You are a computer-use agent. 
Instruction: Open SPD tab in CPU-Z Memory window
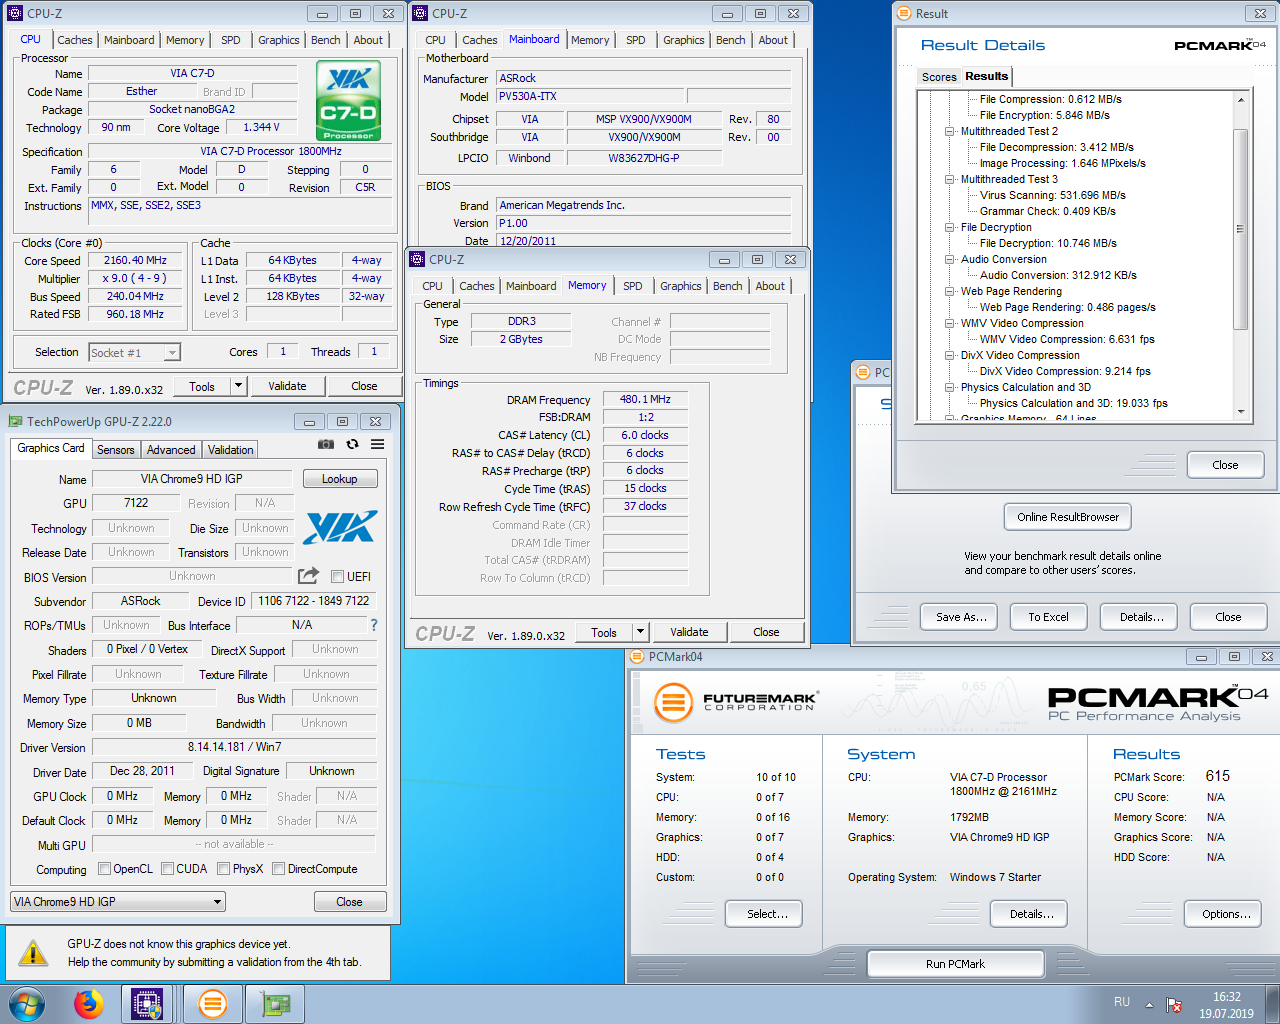pos(633,286)
